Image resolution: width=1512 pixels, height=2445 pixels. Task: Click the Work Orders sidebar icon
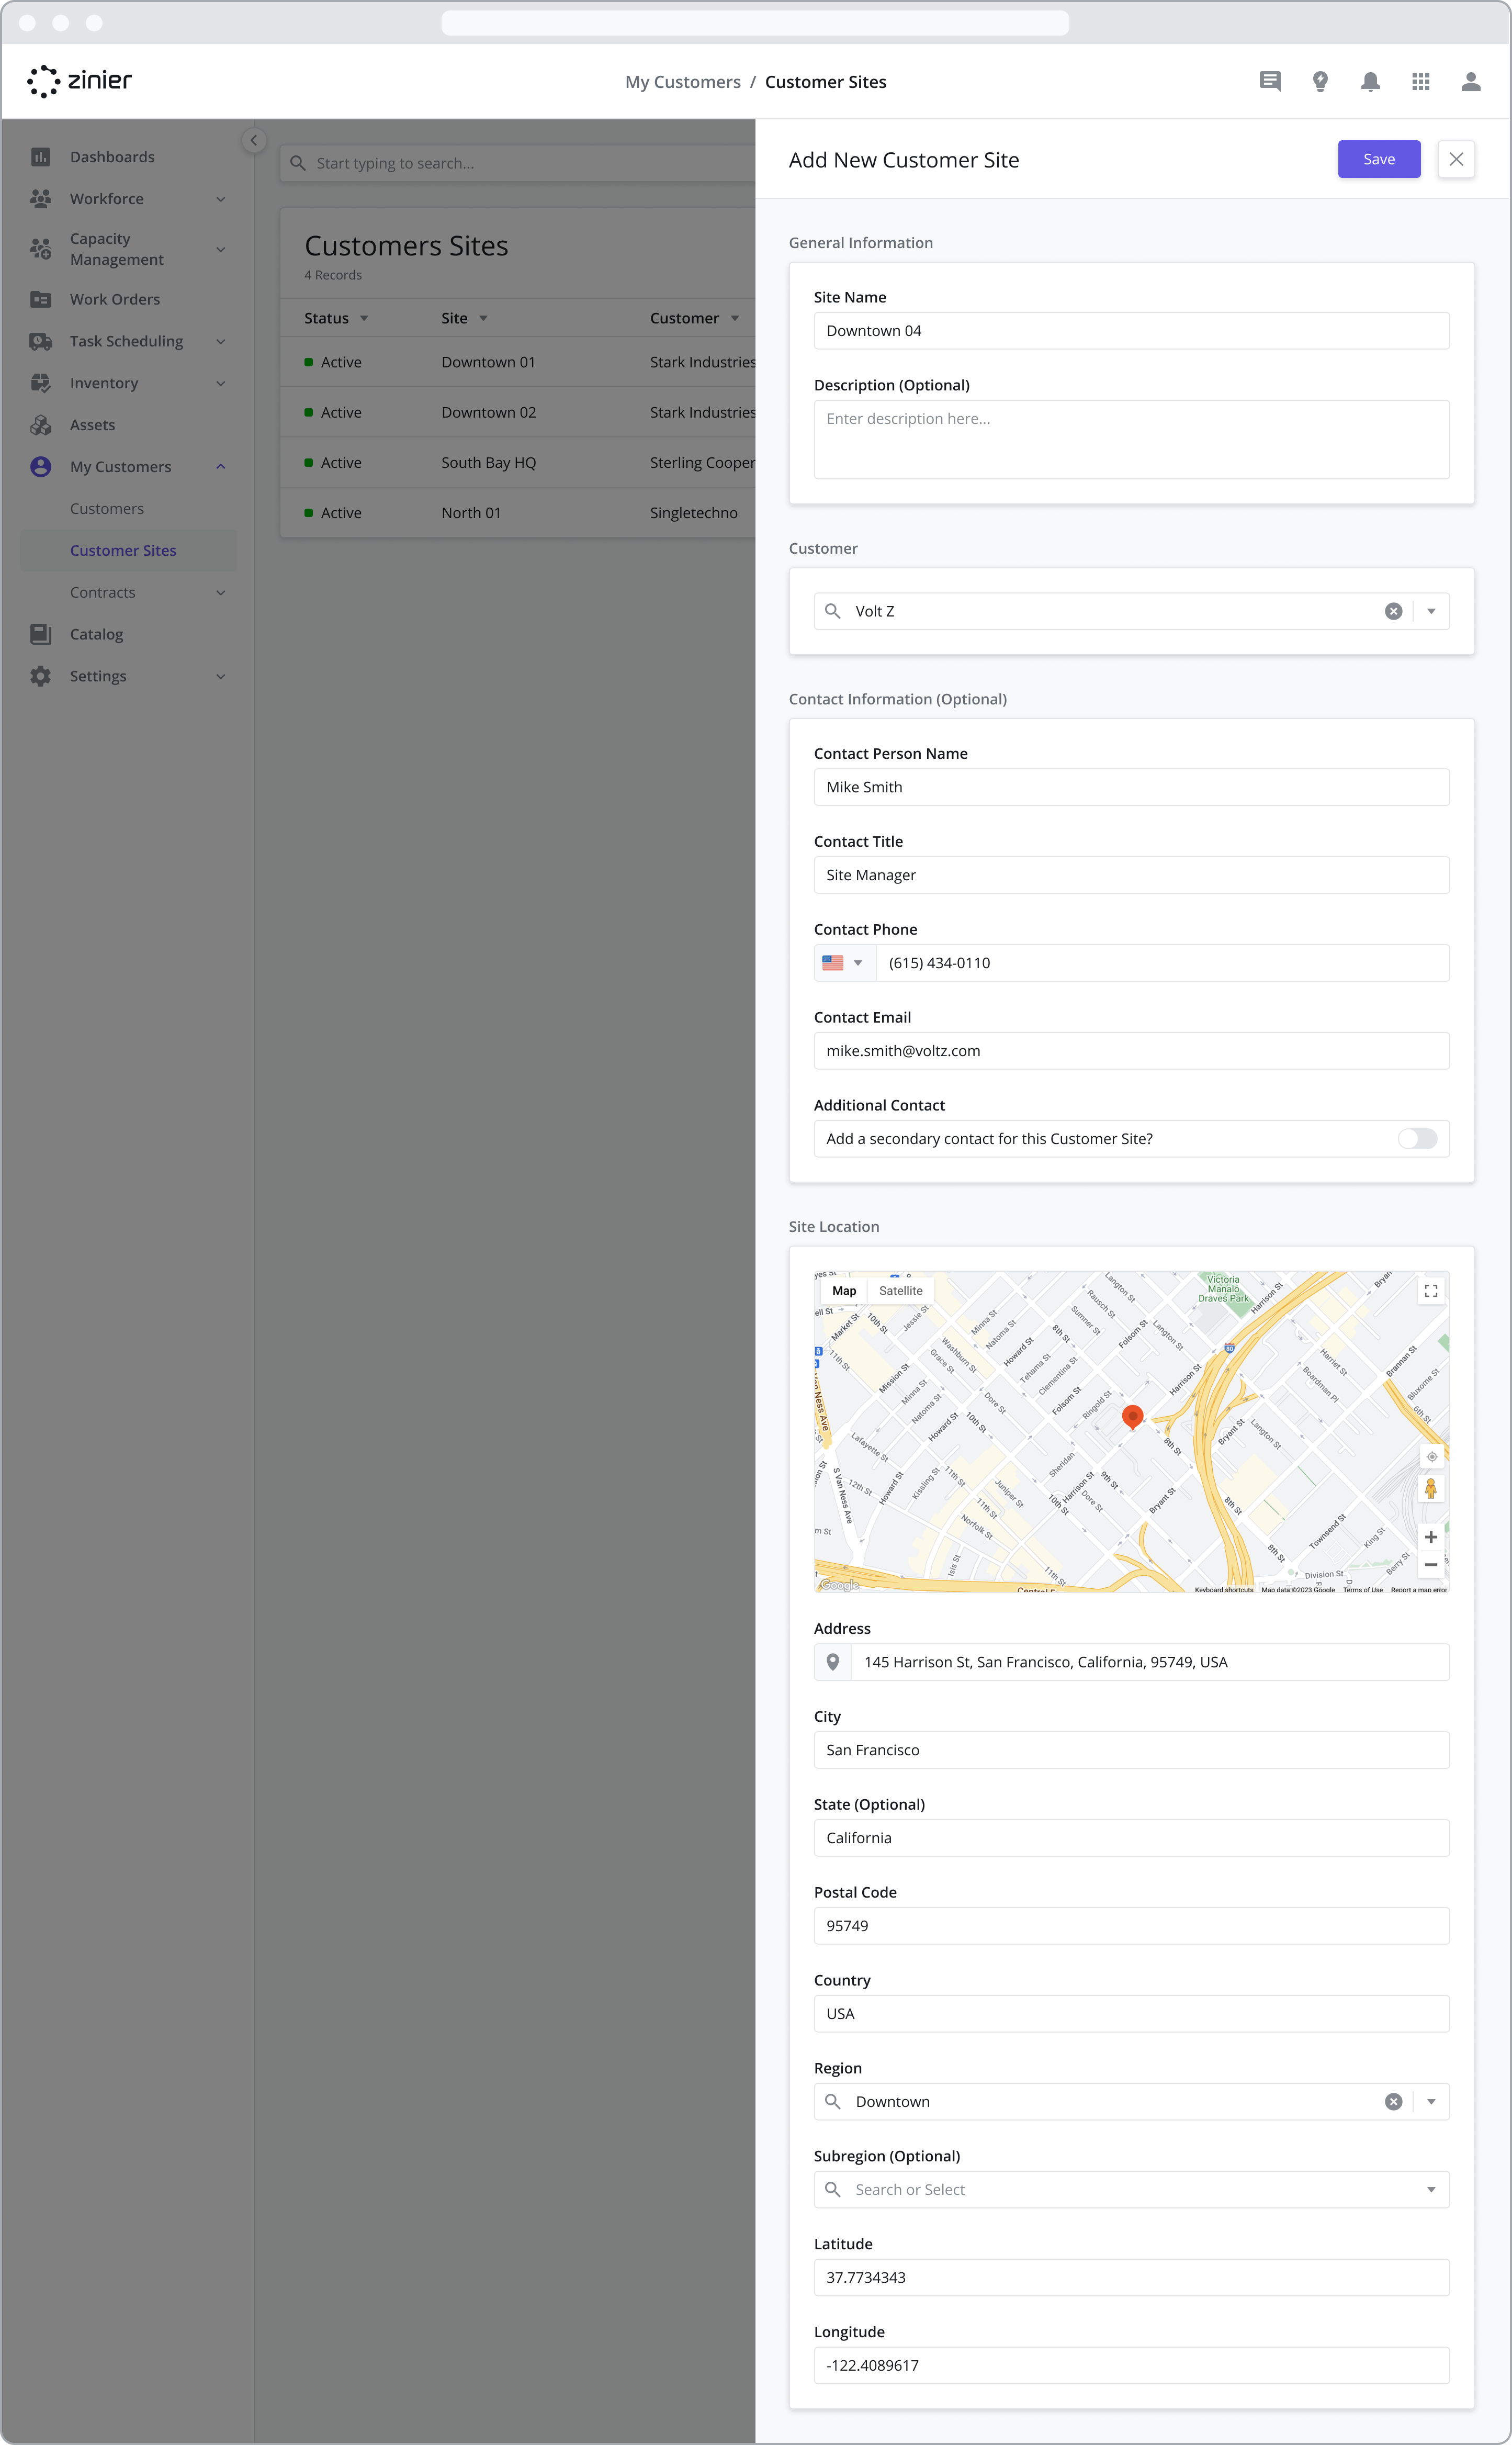click(41, 299)
